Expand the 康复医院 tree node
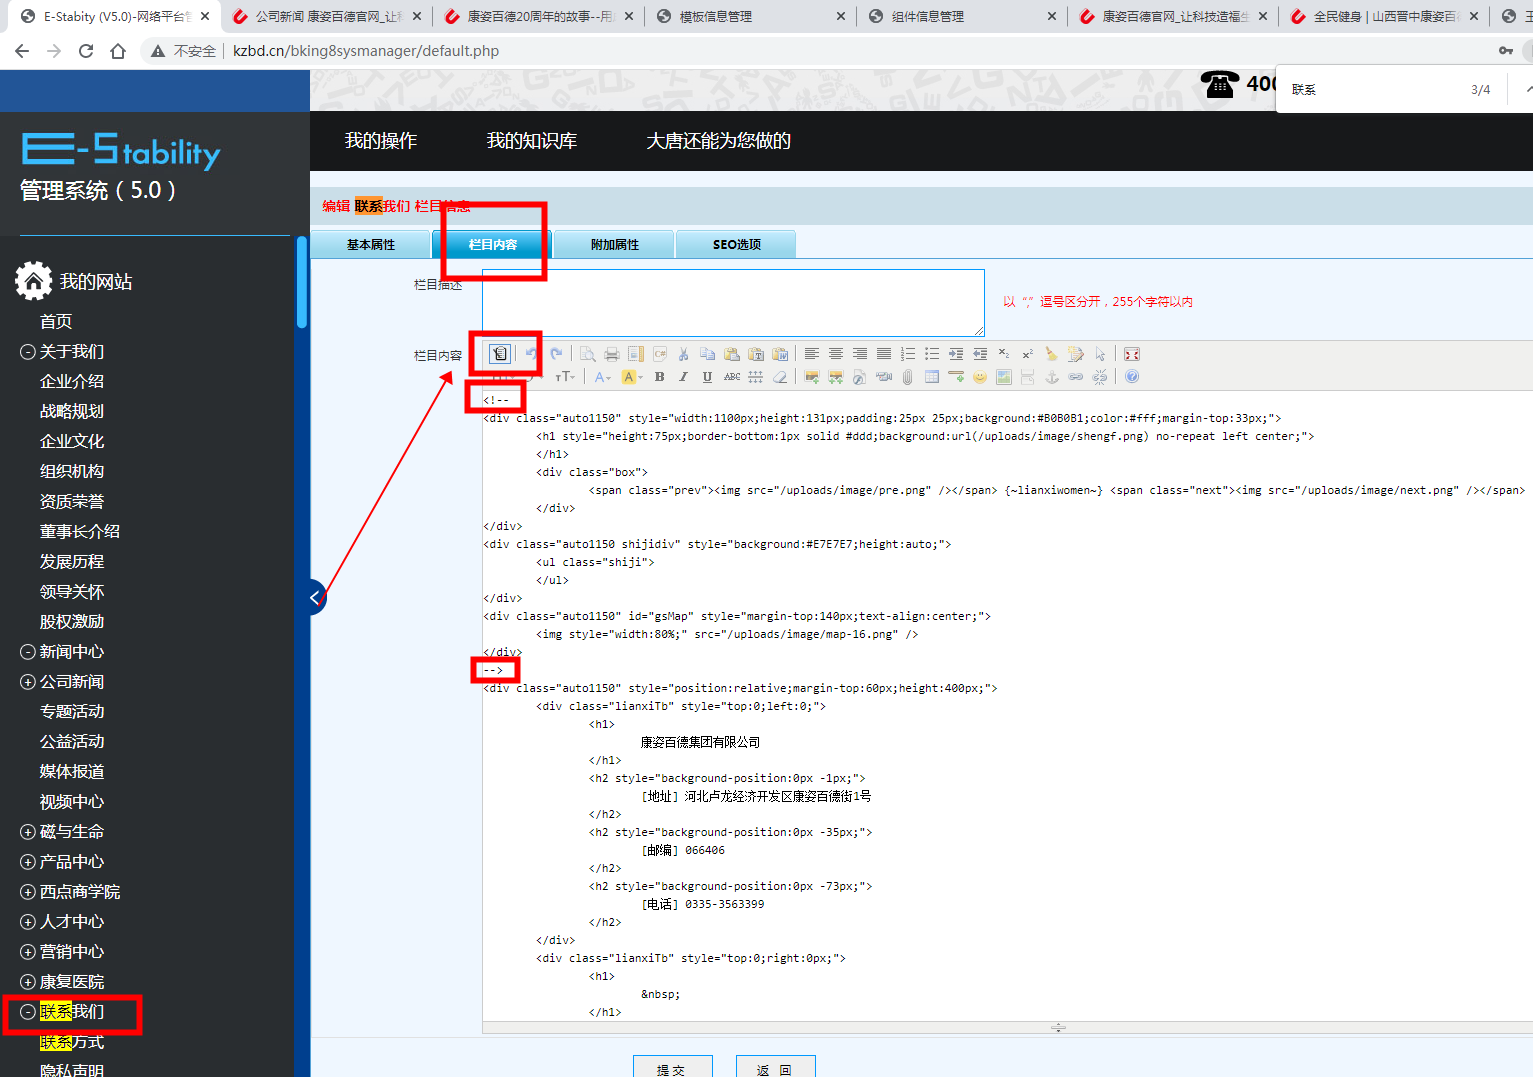 [28, 982]
